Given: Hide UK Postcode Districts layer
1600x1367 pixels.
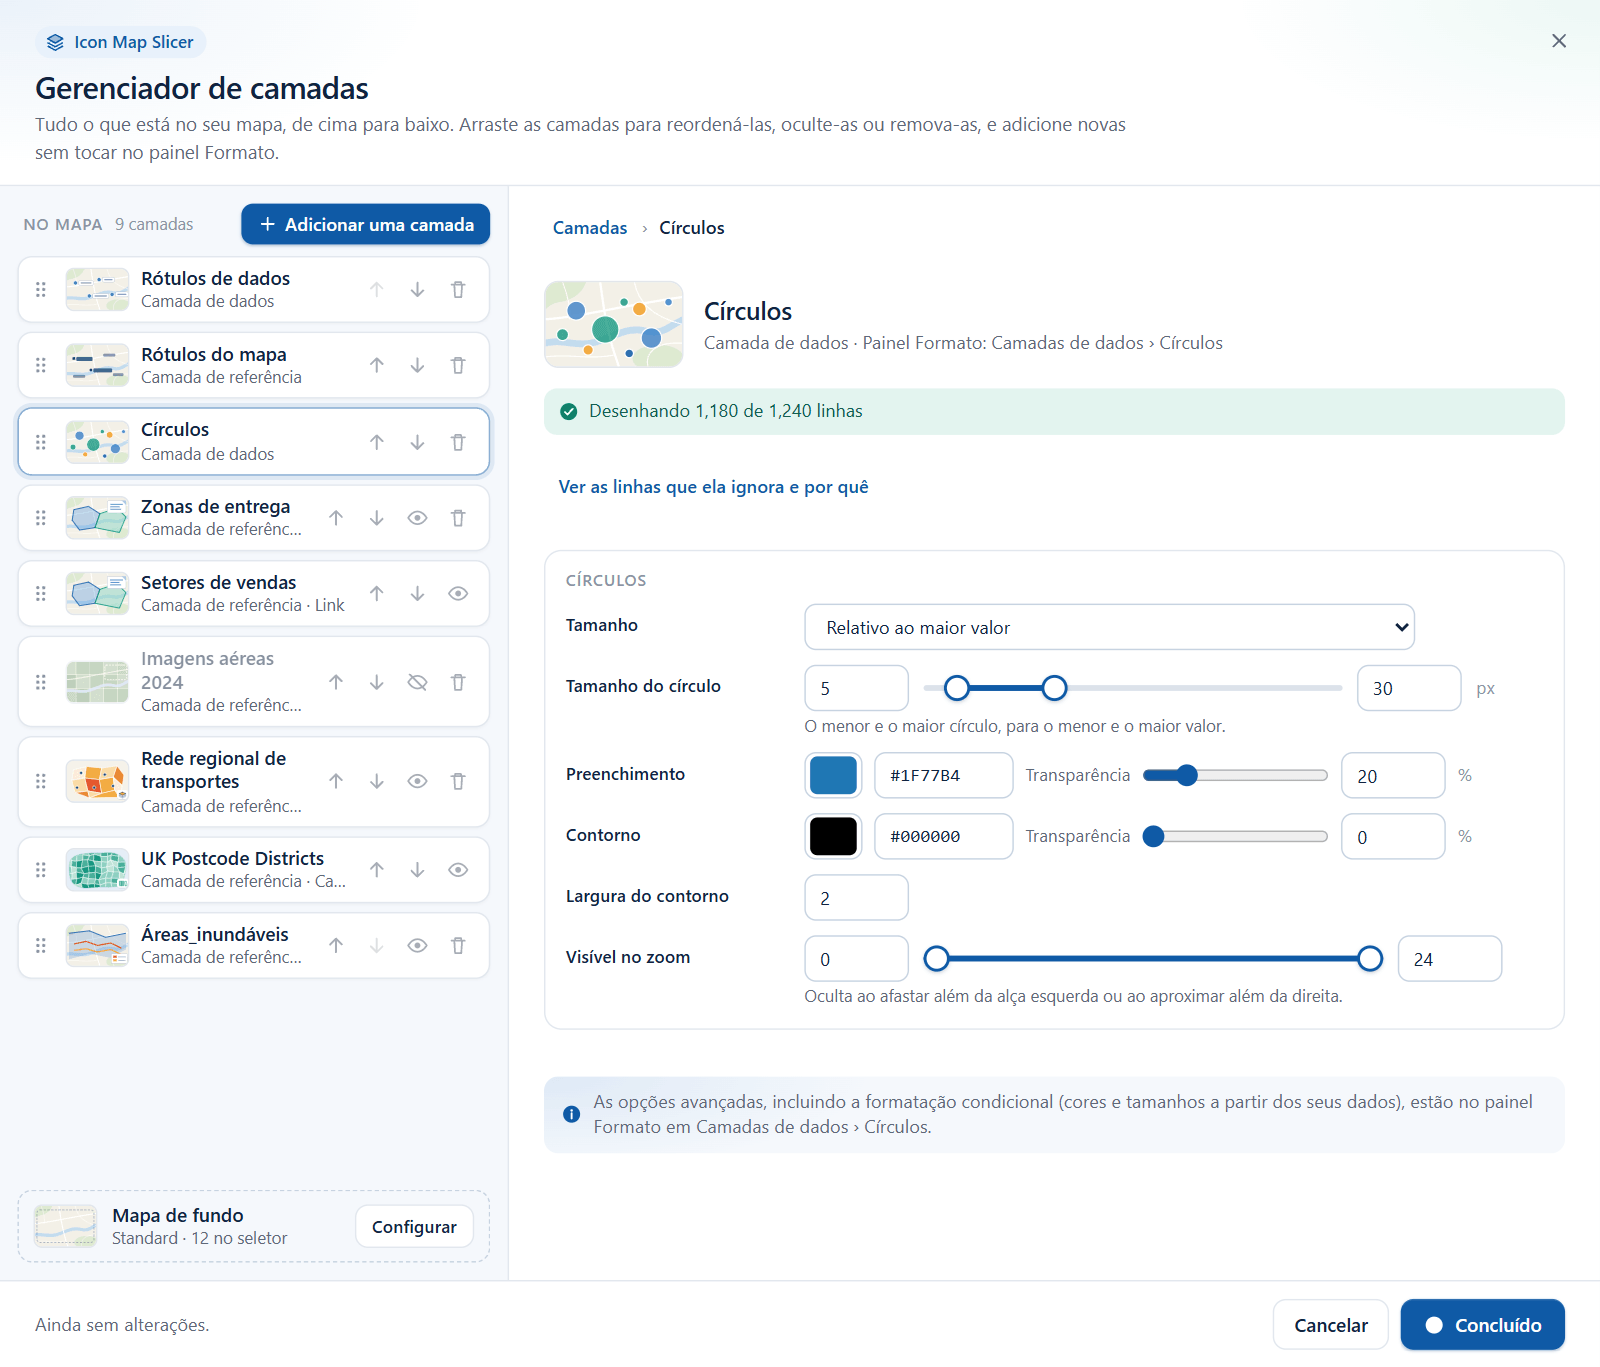Looking at the screenshot, I should click(458, 870).
